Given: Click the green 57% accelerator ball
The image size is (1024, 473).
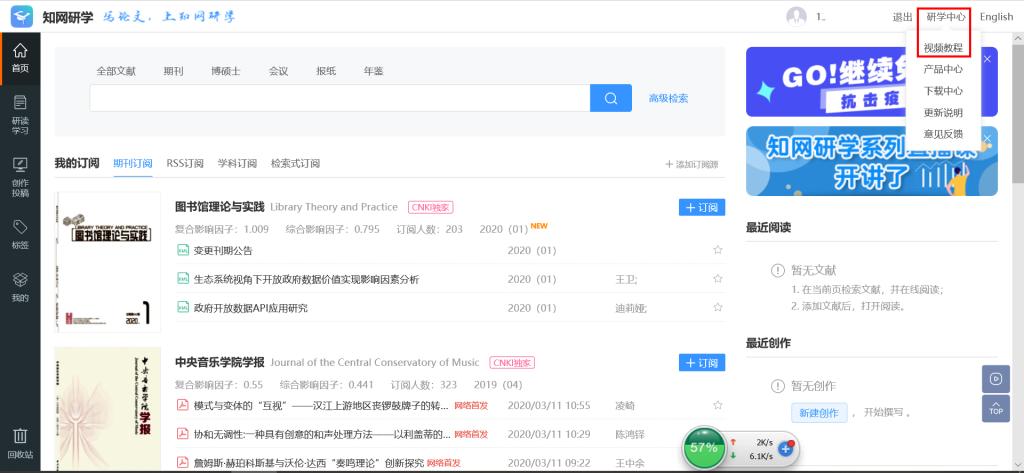Looking at the screenshot, I should pos(704,448).
